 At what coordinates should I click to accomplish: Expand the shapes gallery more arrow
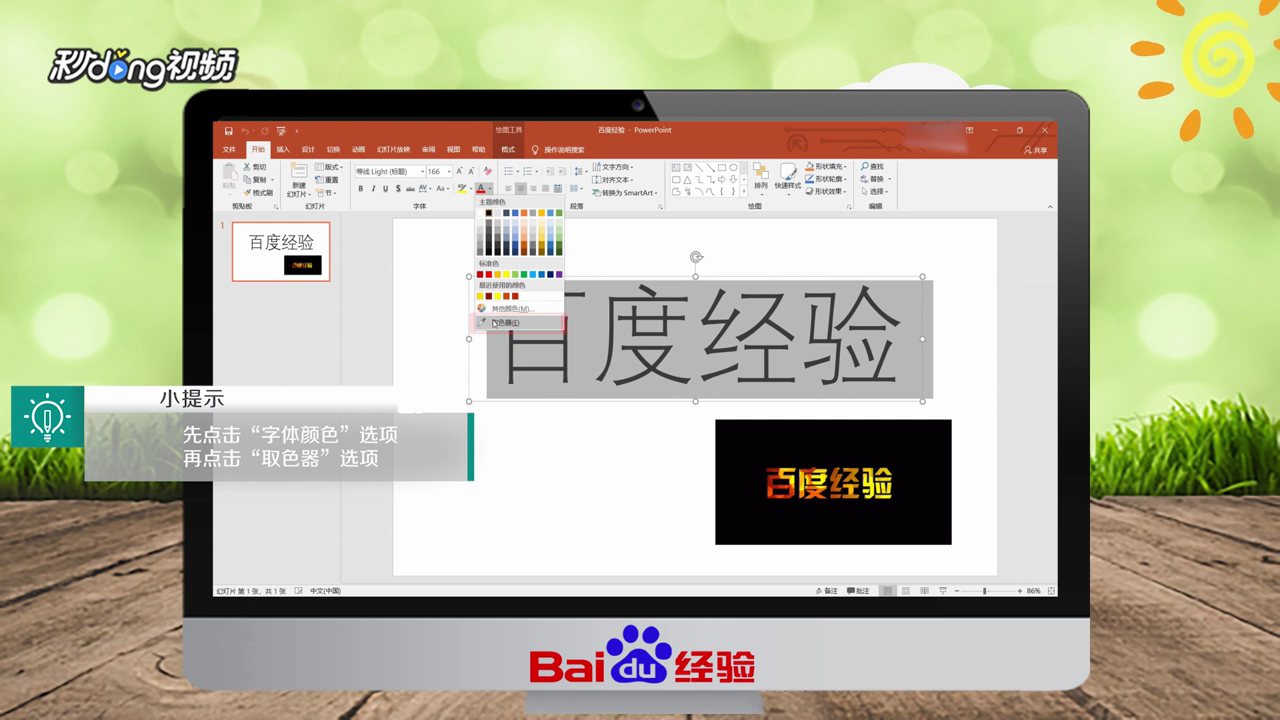(x=744, y=191)
